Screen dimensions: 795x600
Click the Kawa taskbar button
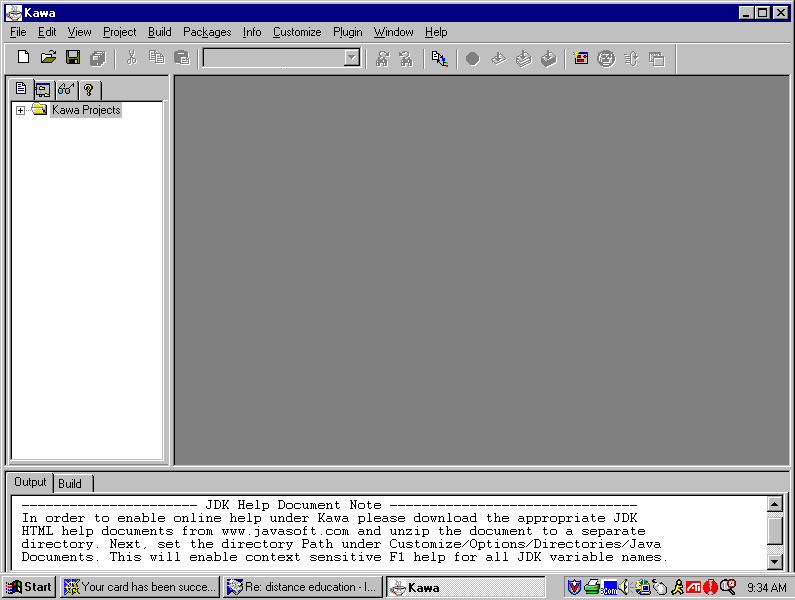(465, 587)
